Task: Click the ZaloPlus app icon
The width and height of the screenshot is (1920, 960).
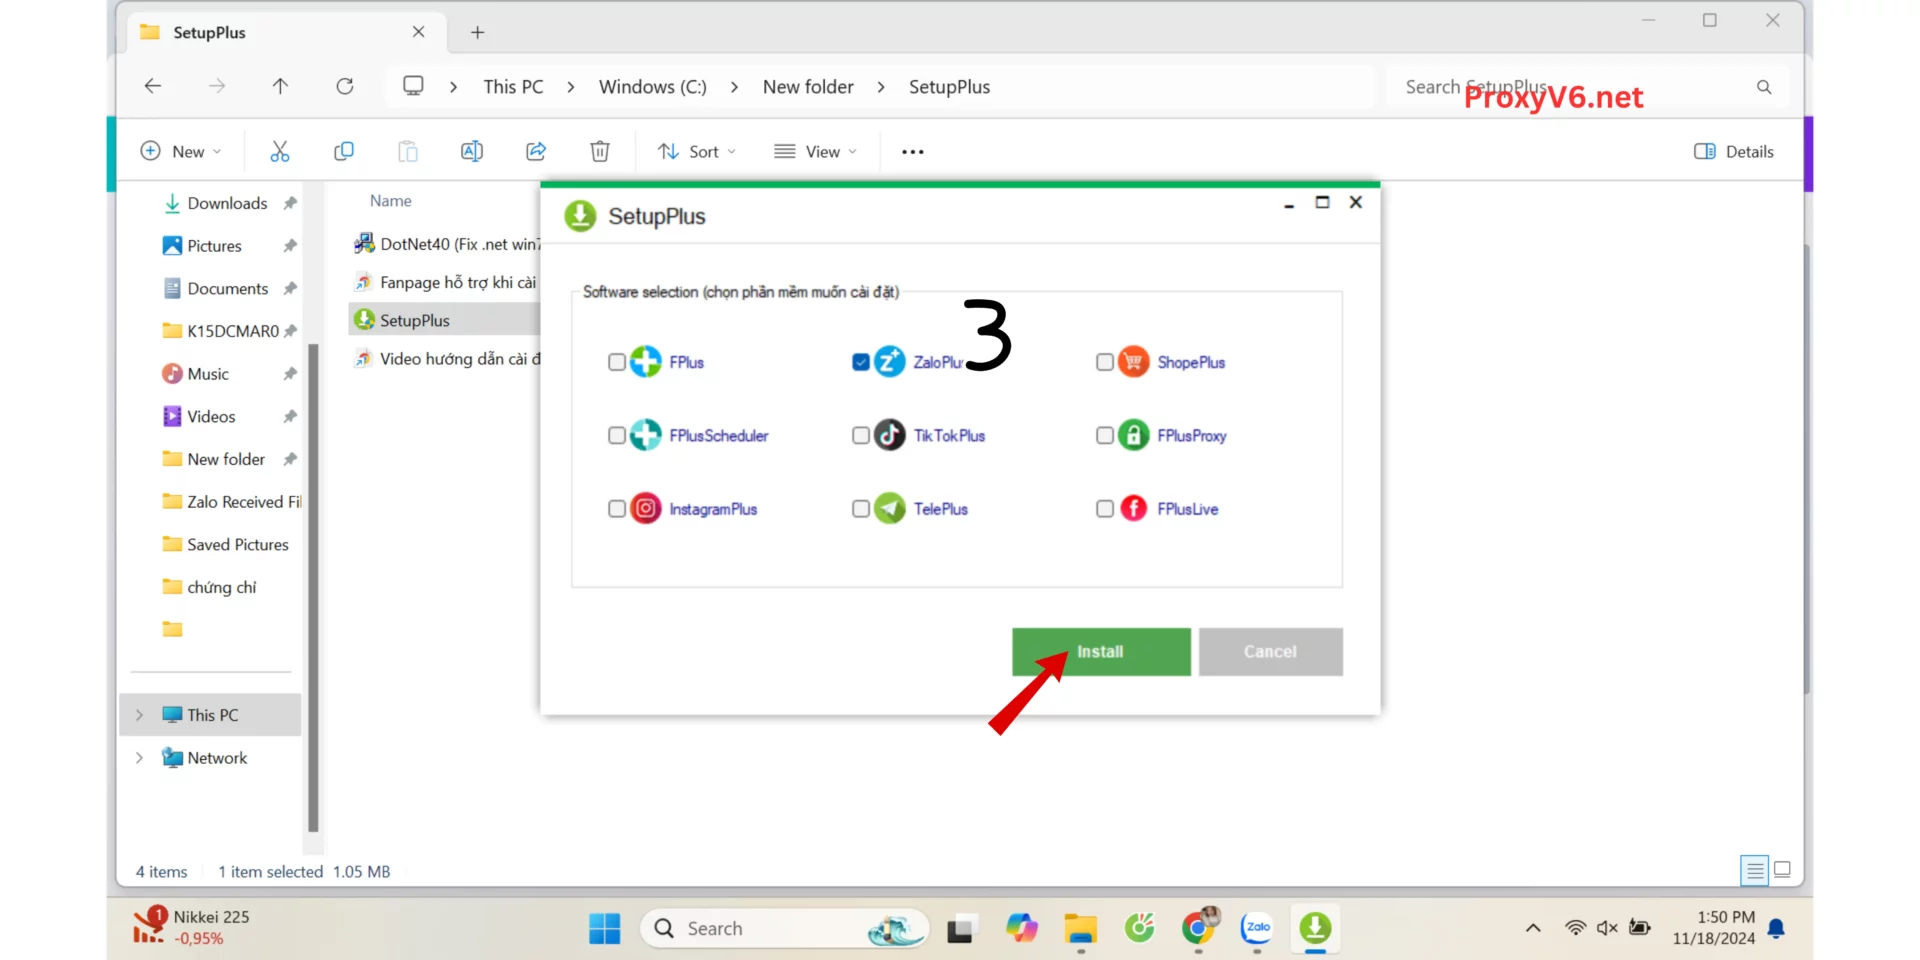Action: [890, 361]
